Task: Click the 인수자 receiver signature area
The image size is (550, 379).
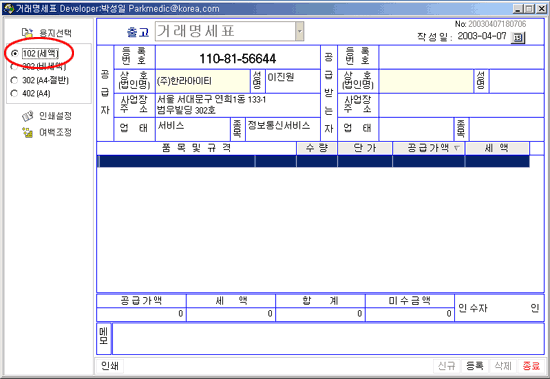Action: [x=499, y=308]
